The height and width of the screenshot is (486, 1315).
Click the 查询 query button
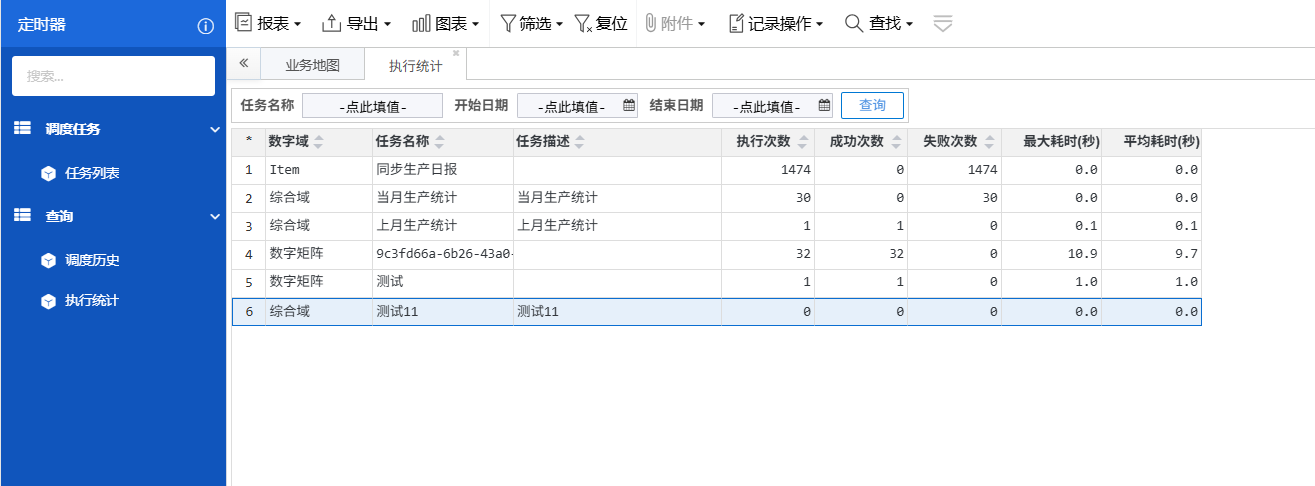click(x=872, y=105)
